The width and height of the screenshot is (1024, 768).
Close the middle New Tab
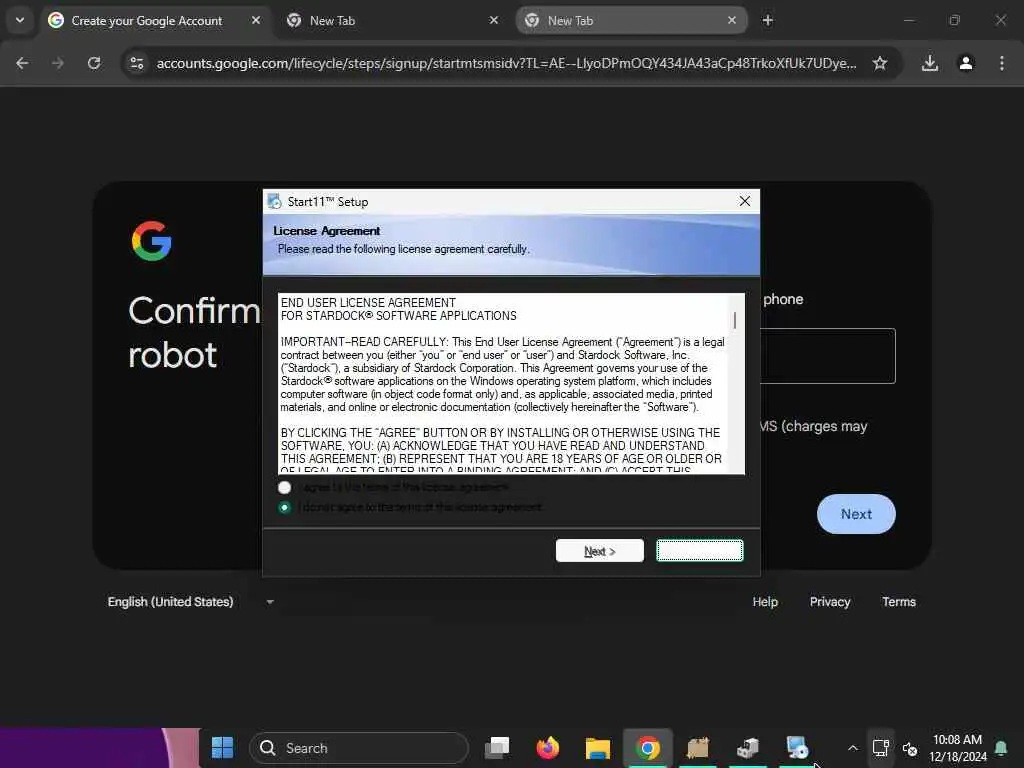click(494, 20)
